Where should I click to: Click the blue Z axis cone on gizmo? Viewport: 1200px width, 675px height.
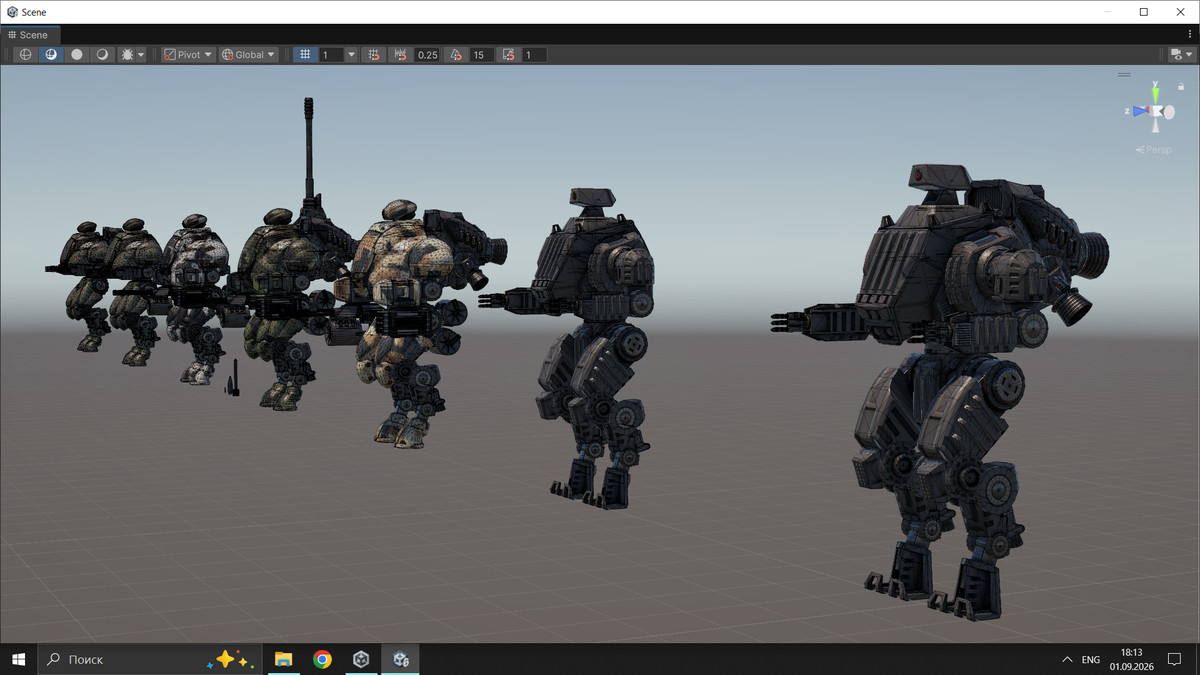(x=1139, y=111)
